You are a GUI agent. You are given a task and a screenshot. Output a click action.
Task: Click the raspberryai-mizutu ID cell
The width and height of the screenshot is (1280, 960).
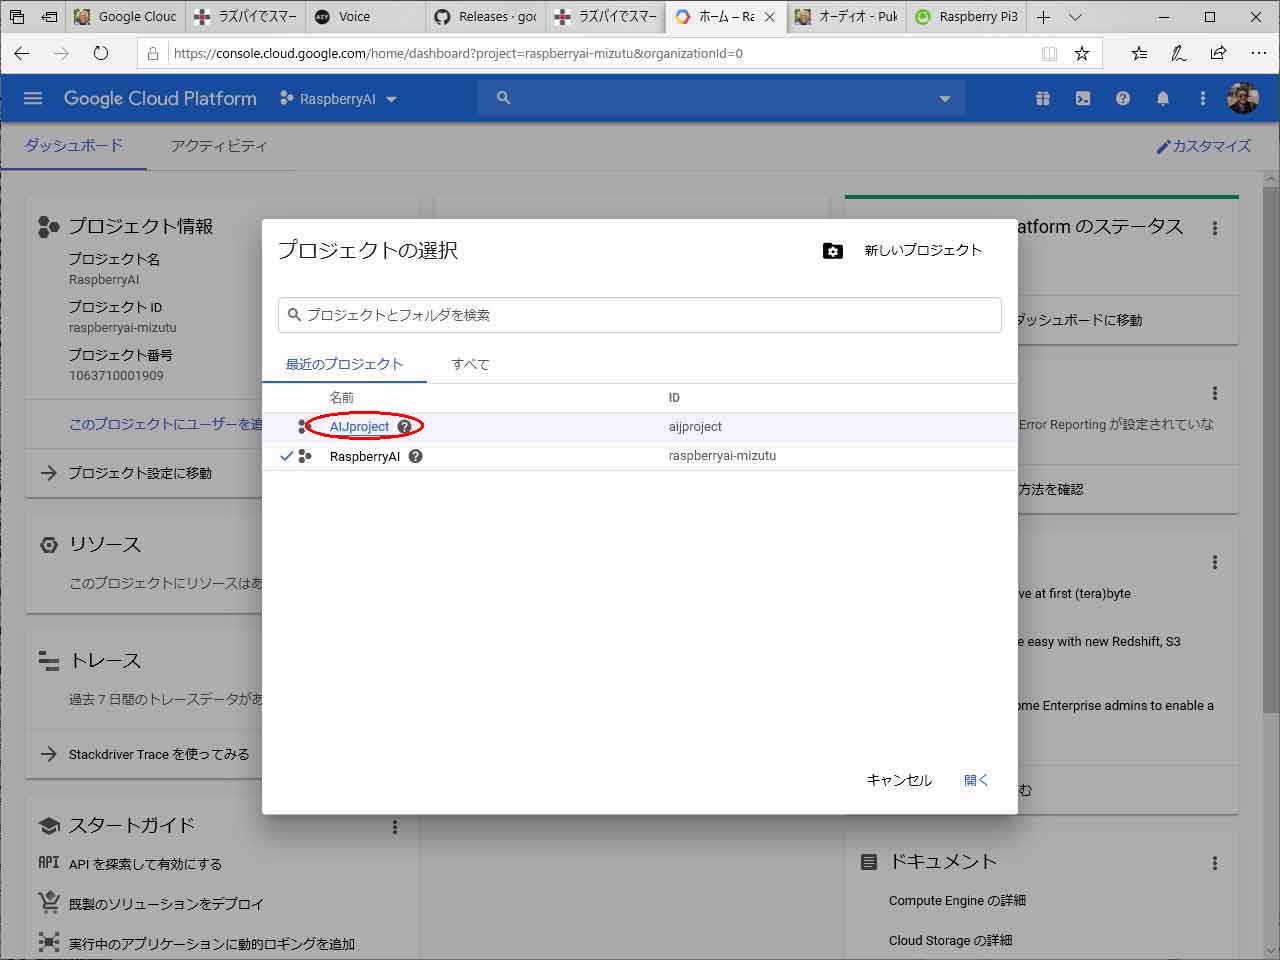(722, 456)
